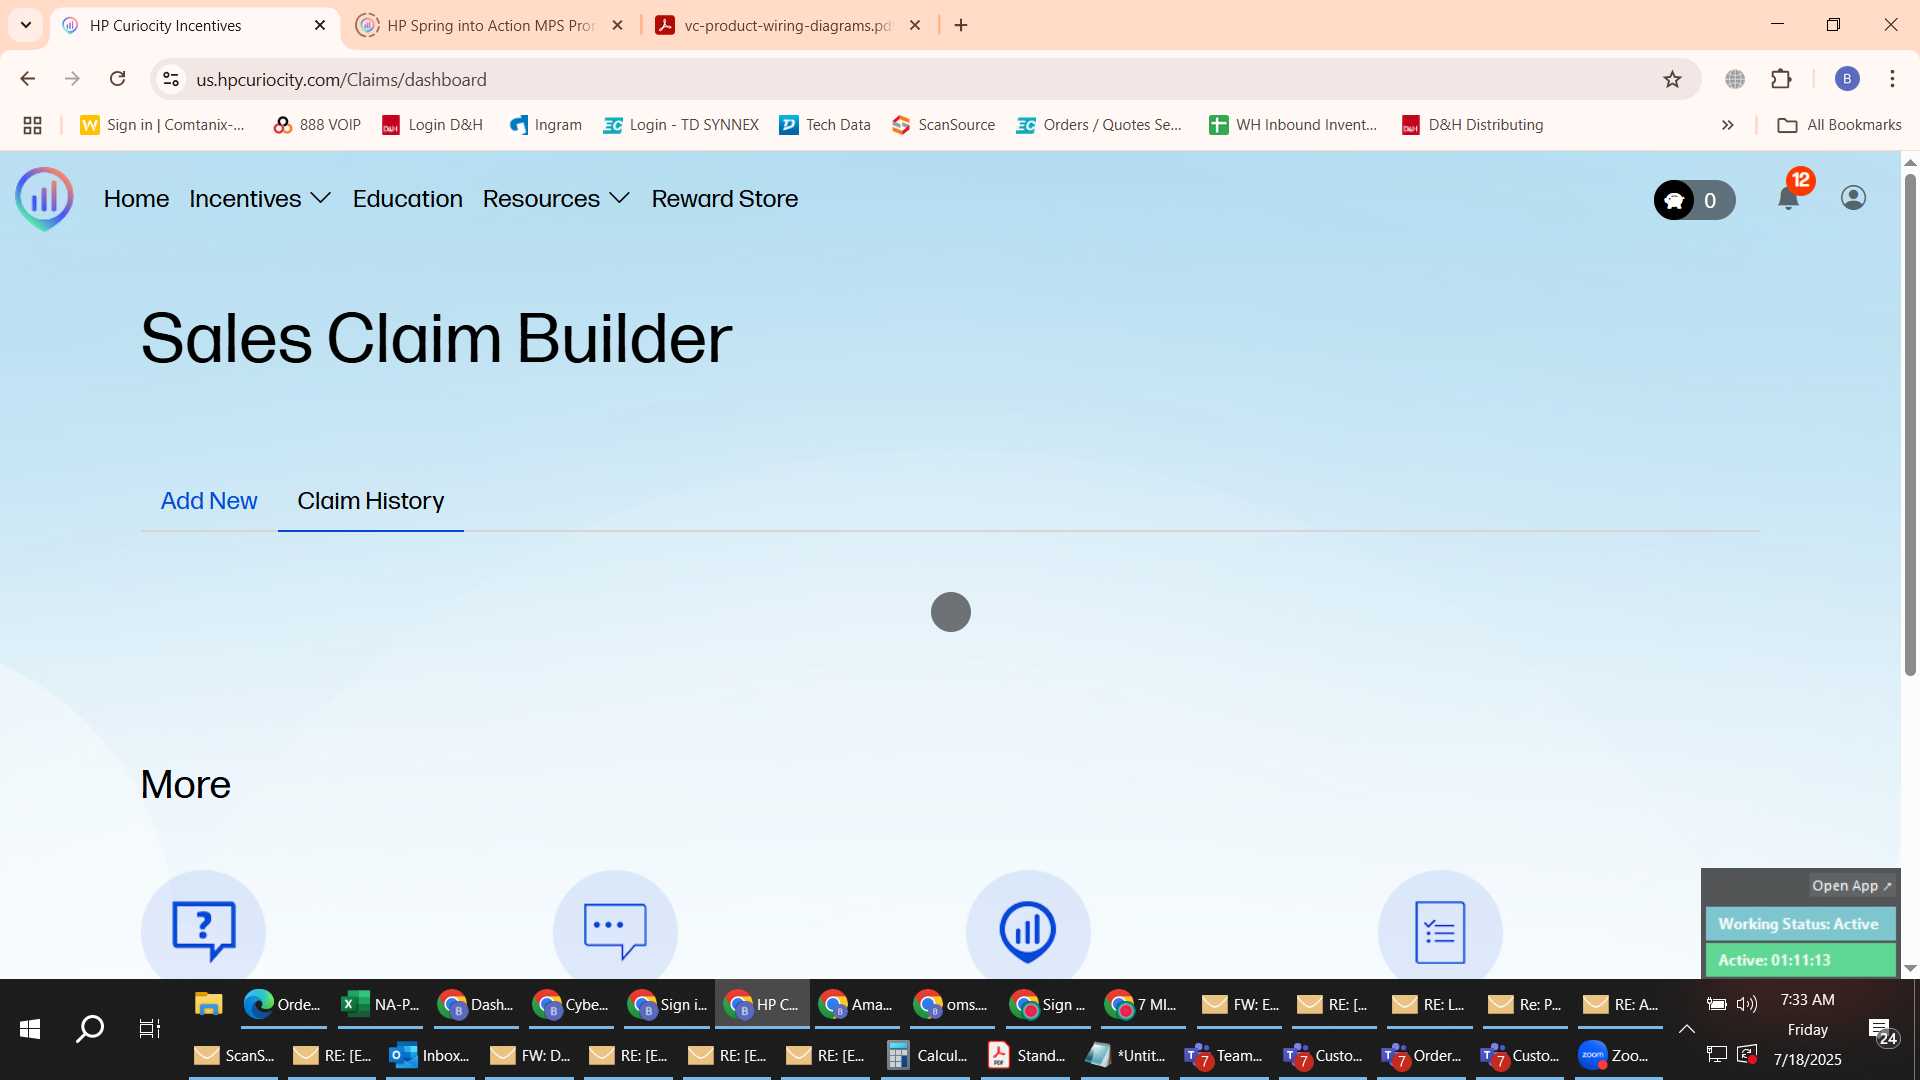Viewport: 1920px width, 1080px height.
Task: Open the D&H Distributing bookmark
Action: (x=1473, y=125)
